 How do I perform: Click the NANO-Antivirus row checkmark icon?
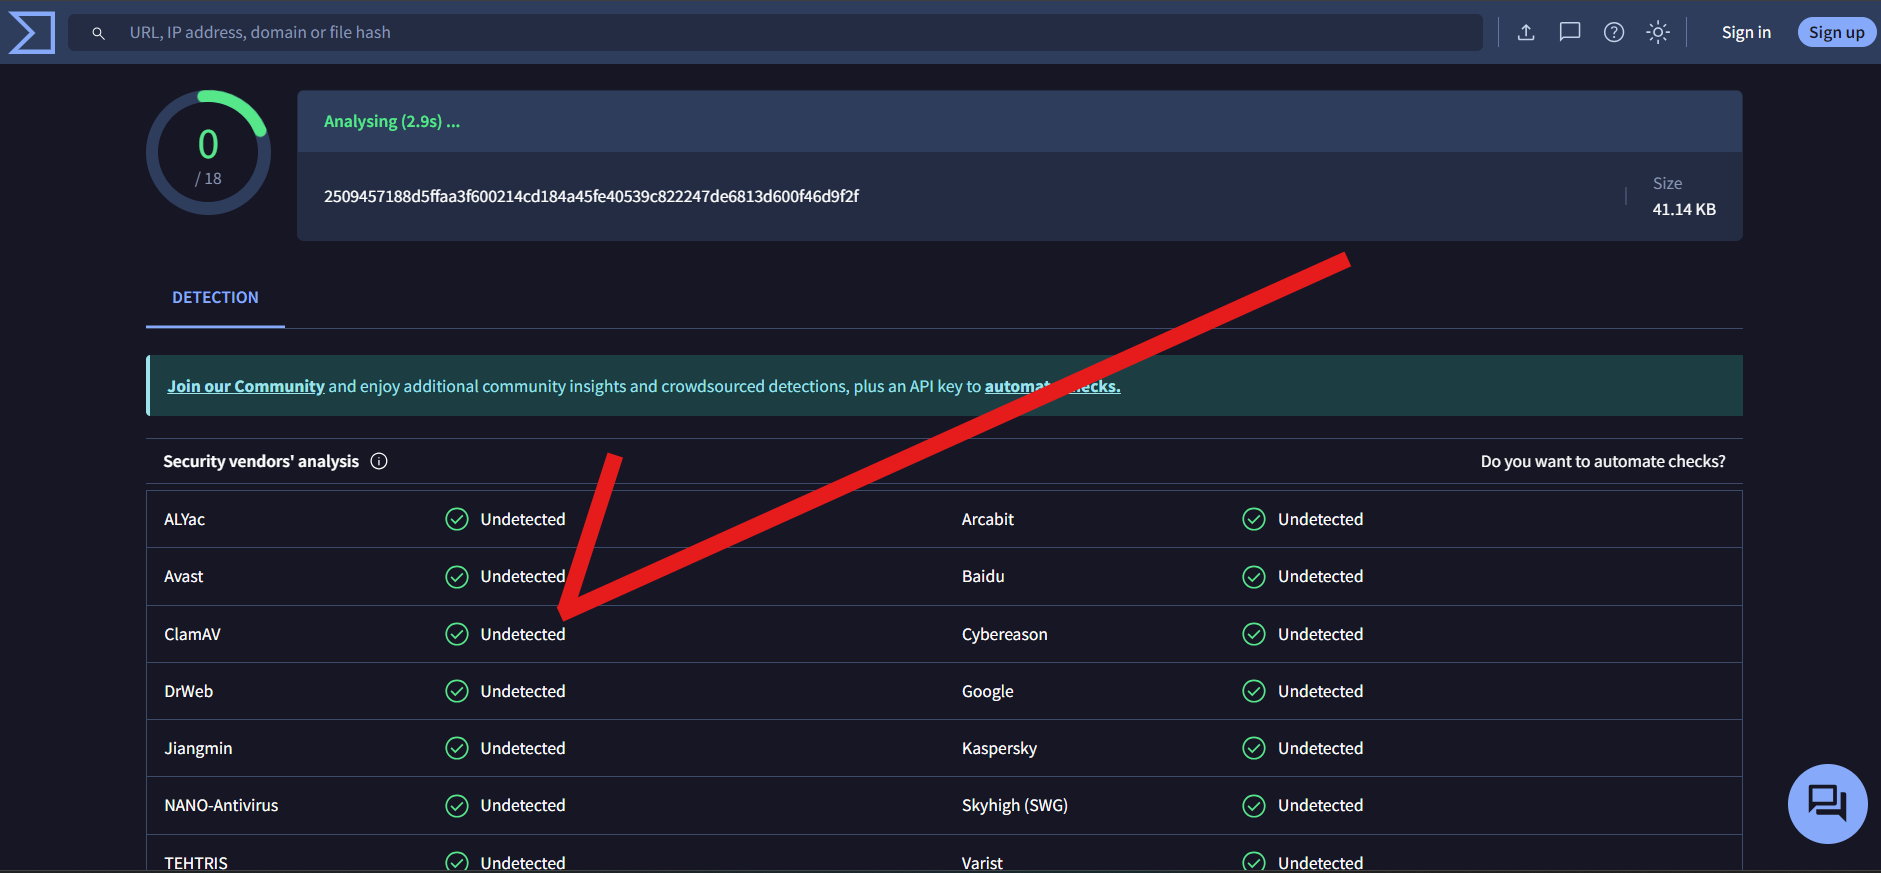coord(457,805)
